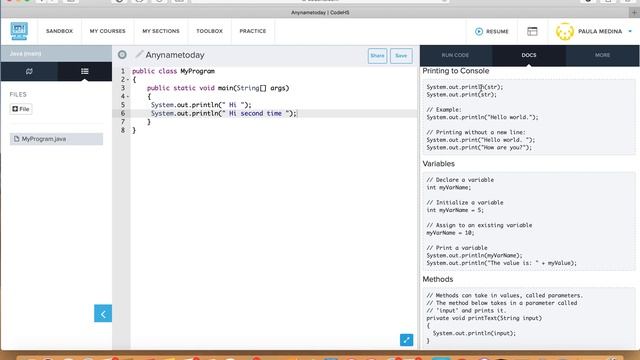Collapse the code fold on line 4
Screen dimensions: 640x360
(x=128, y=97)
